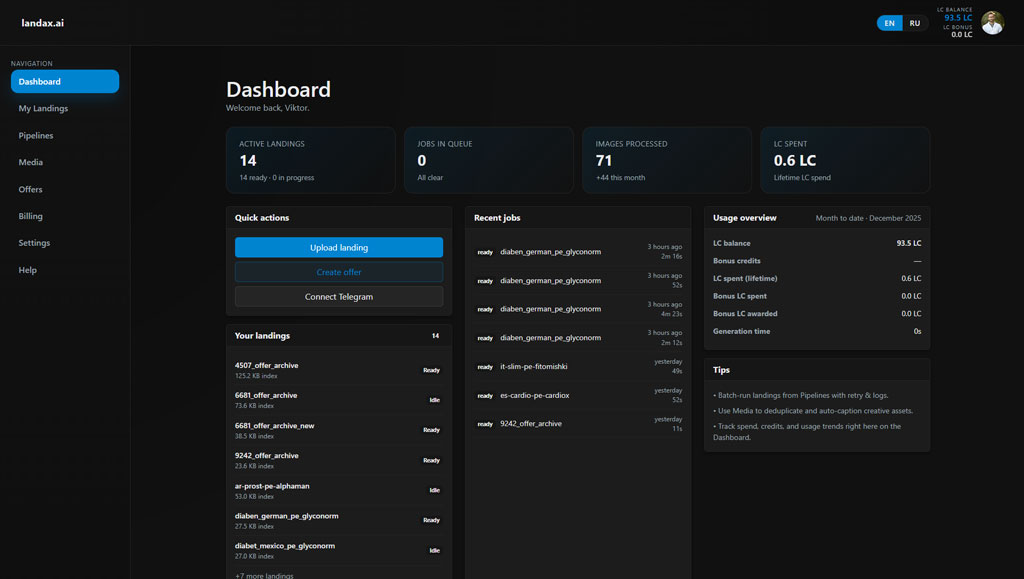Open the es-cardio-pe-cardiox job entry

coord(534,395)
